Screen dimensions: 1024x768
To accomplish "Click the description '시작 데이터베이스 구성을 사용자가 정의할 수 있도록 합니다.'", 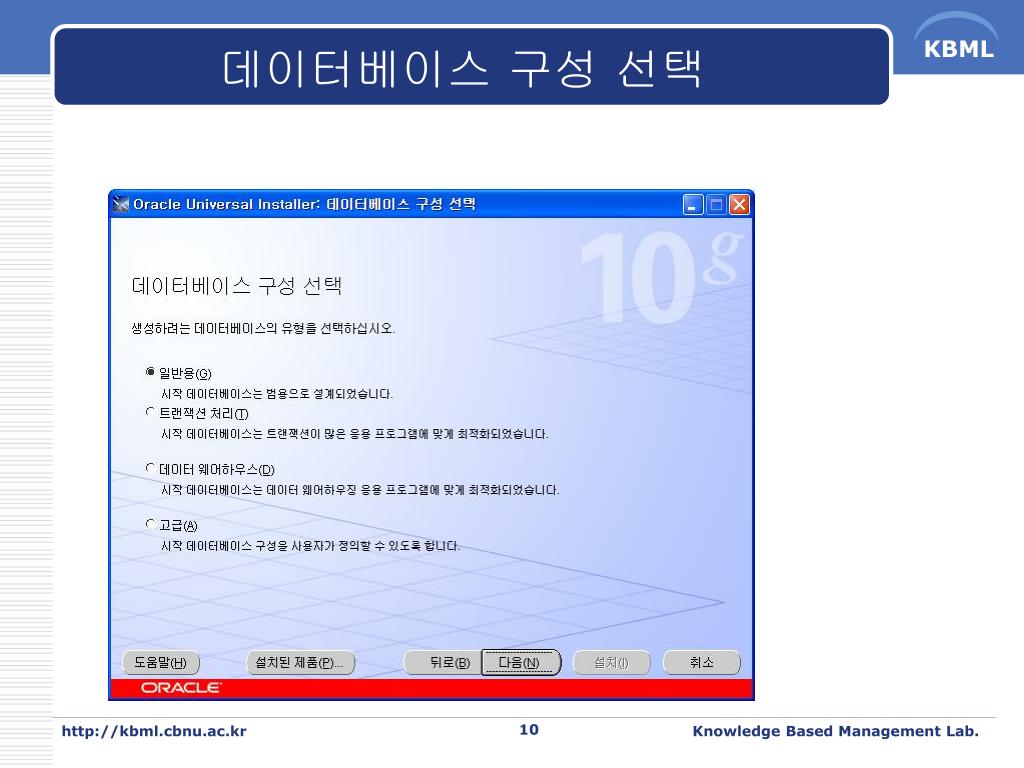I will coord(311,546).
